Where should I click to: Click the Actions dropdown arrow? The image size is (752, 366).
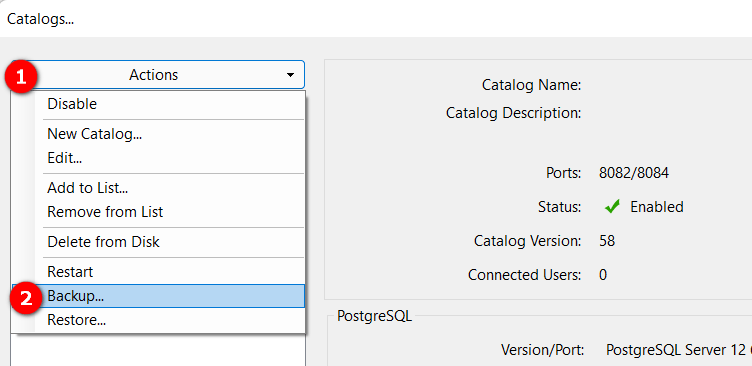tap(290, 75)
